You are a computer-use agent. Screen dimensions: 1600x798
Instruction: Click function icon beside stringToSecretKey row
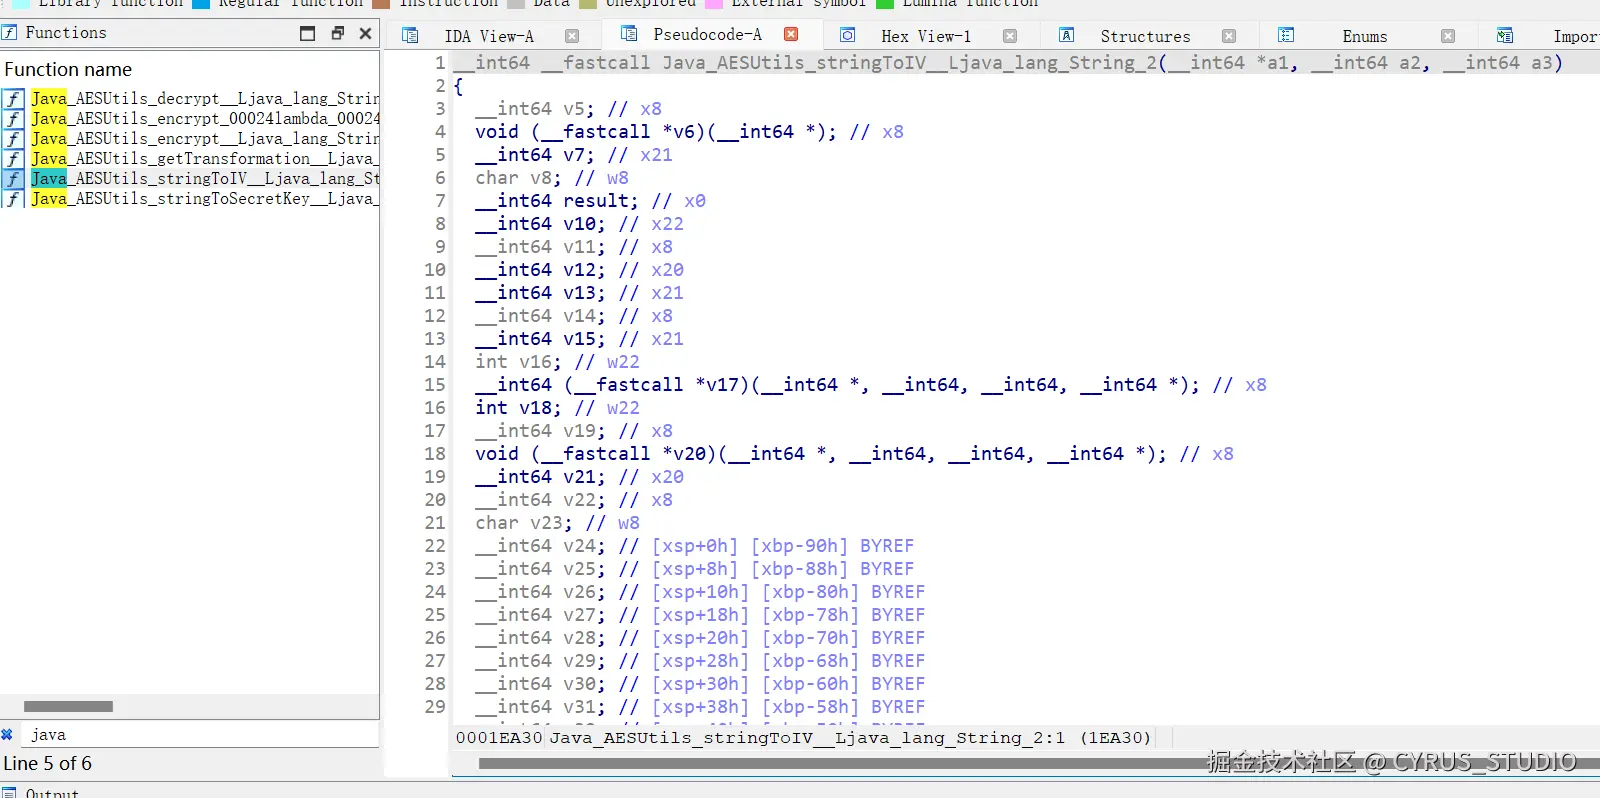(x=13, y=199)
